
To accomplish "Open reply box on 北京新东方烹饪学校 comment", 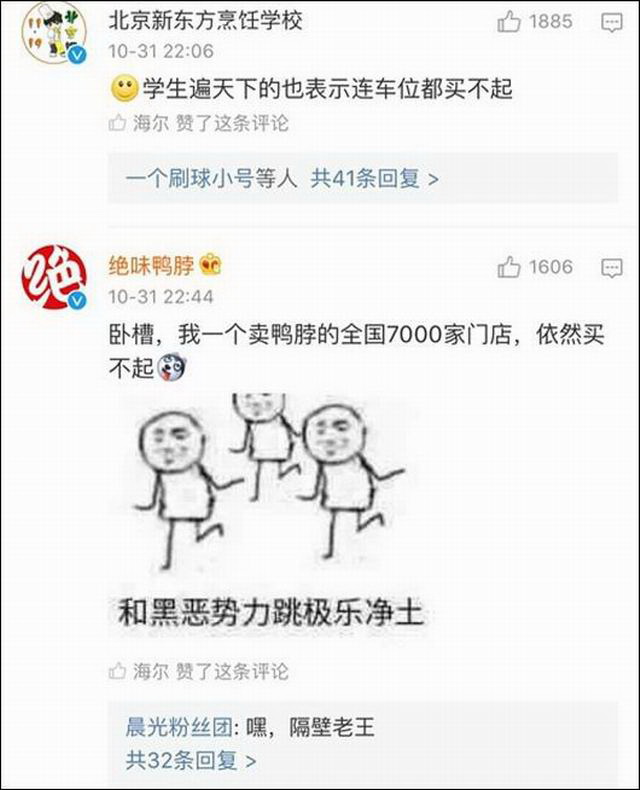I will 612,23.
